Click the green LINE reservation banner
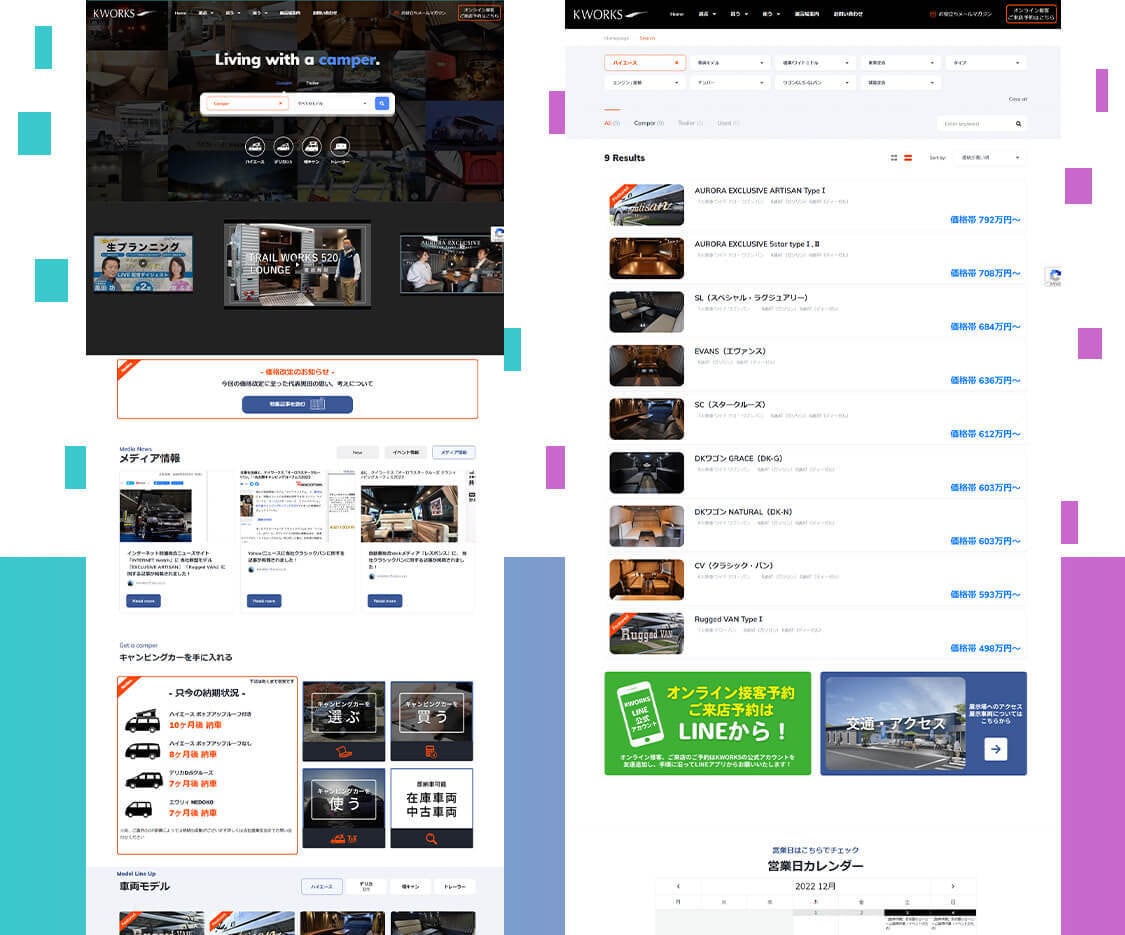The width and height of the screenshot is (1125, 935). point(707,723)
